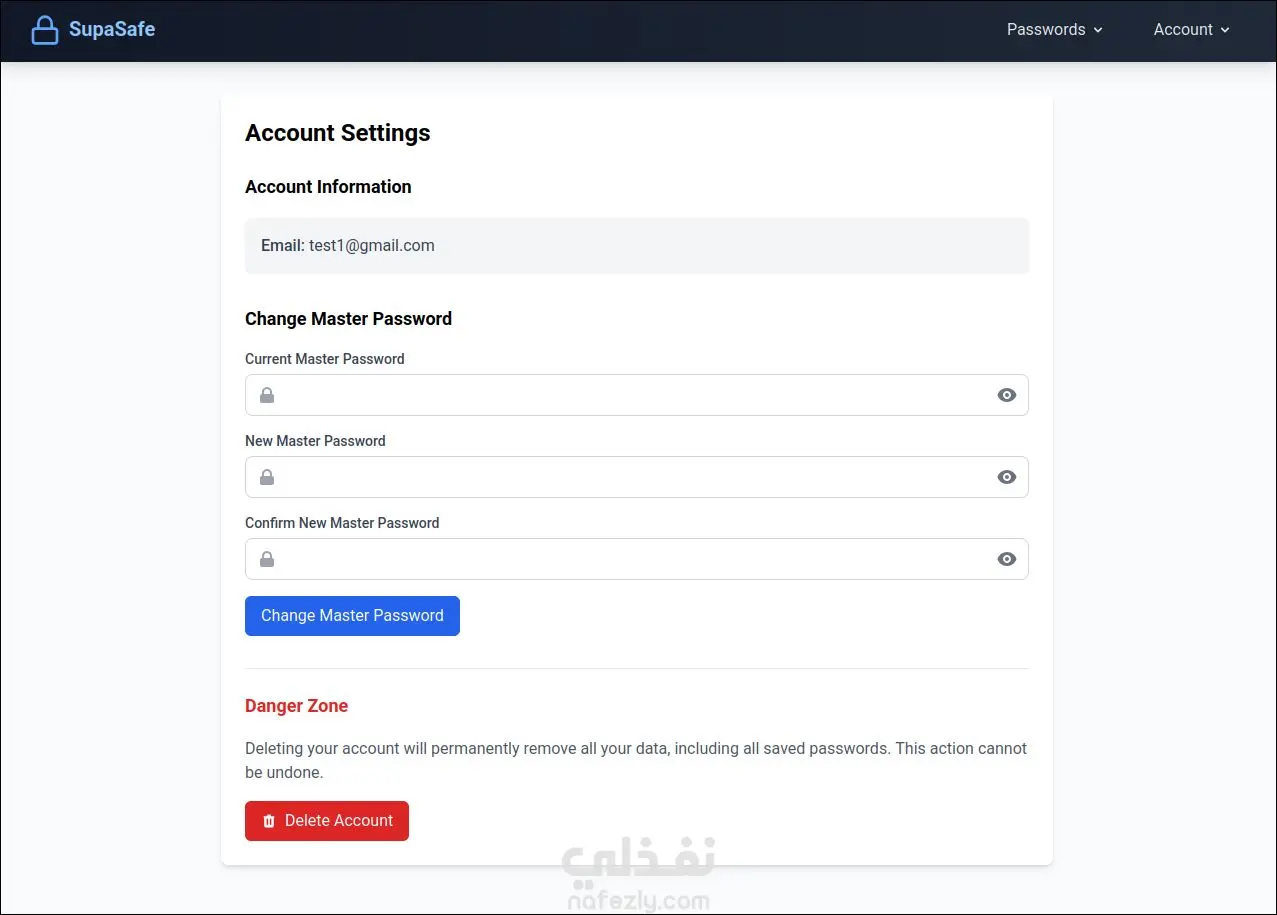
Task: Click lock icon in New Master Password field
Action: (x=267, y=477)
